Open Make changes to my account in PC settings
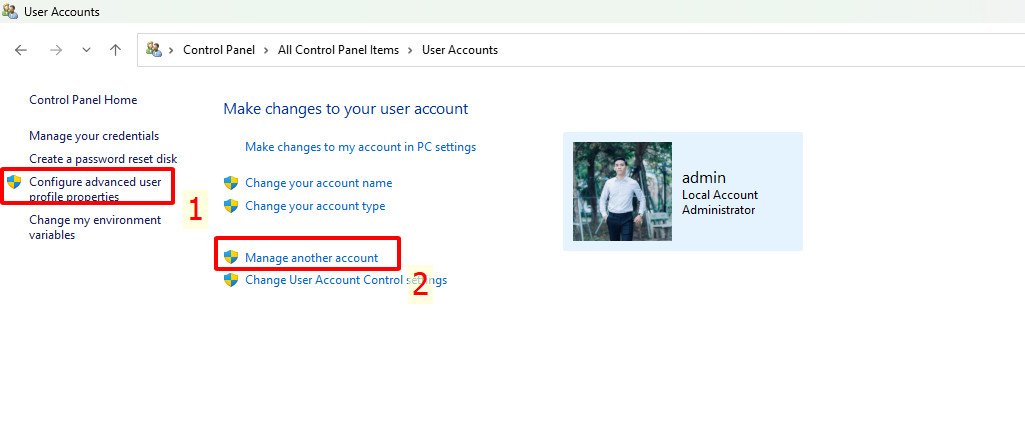1025x432 pixels. 360,147
